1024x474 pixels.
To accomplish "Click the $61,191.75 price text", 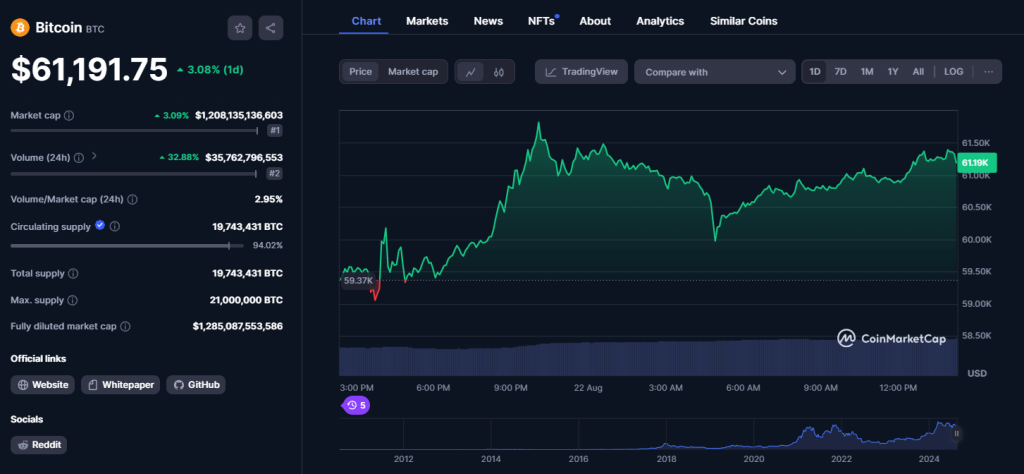I will point(89,71).
